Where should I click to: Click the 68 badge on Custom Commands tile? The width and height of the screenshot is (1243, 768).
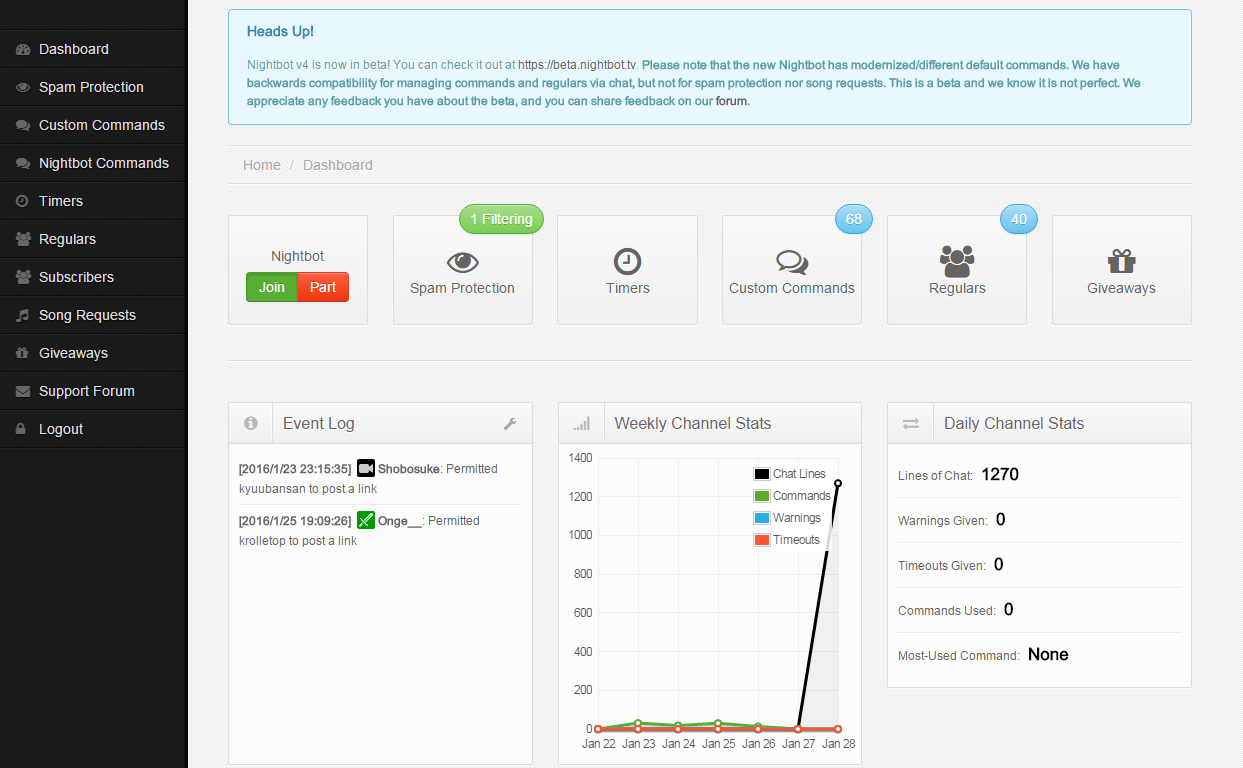(853, 219)
